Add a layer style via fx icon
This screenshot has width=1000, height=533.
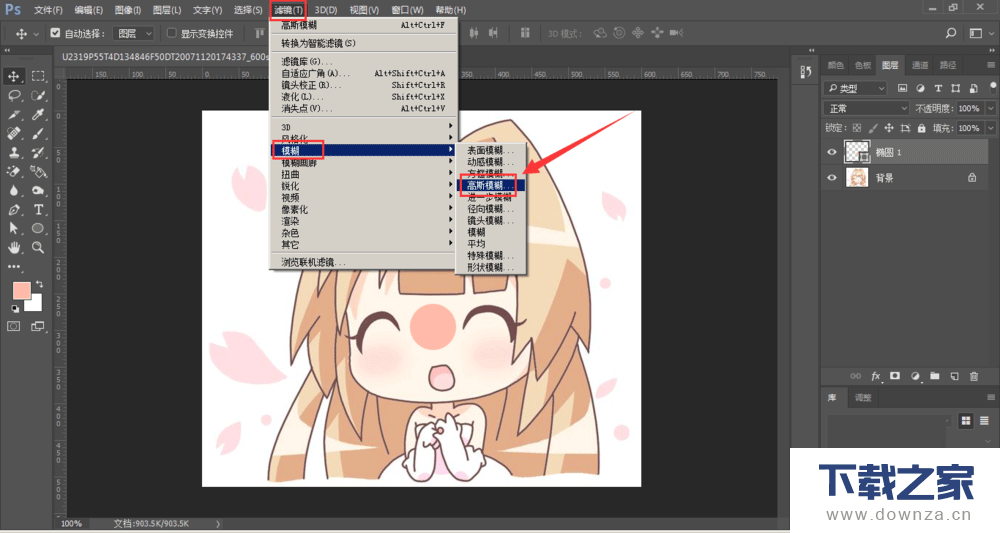click(x=876, y=376)
